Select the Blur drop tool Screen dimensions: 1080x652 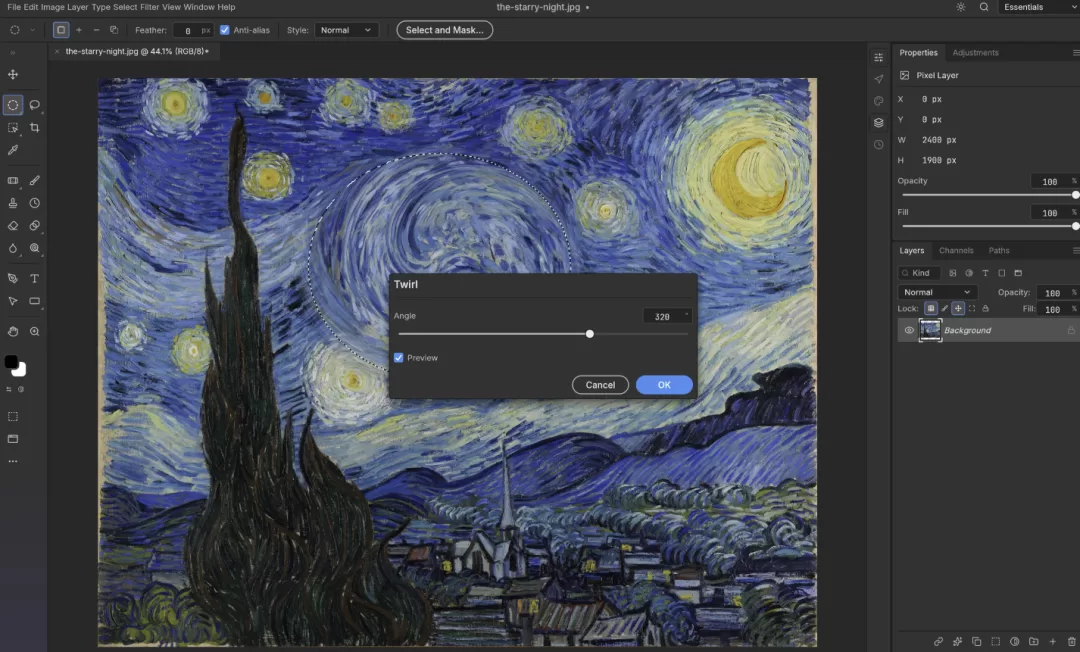click(x=12, y=248)
